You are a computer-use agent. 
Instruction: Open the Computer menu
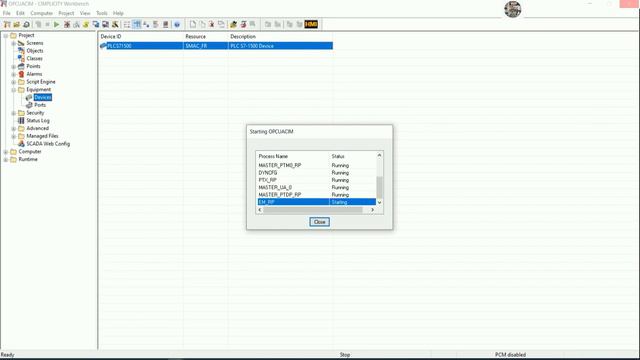click(41, 13)
